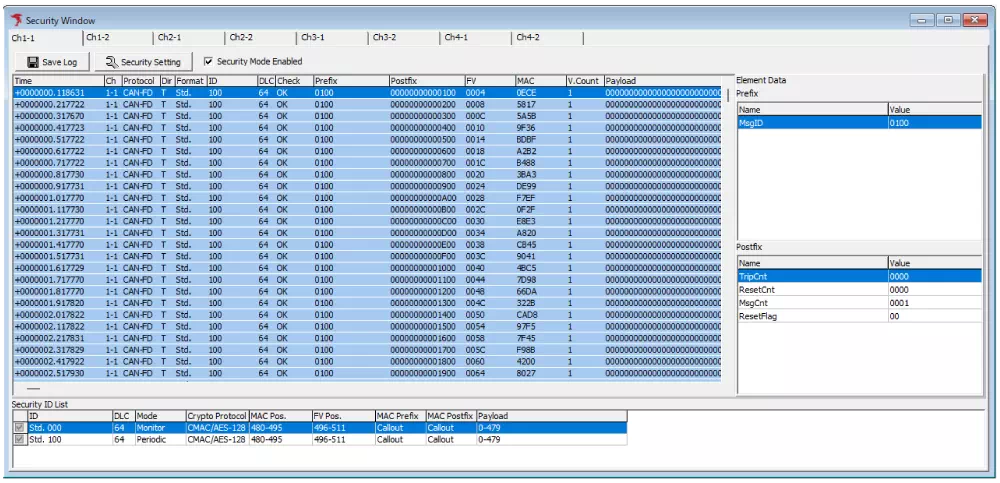Viewport: 1000px width, 483px height.
Task: Click the Crypto Protocol column header
Action: click(215, 415)
